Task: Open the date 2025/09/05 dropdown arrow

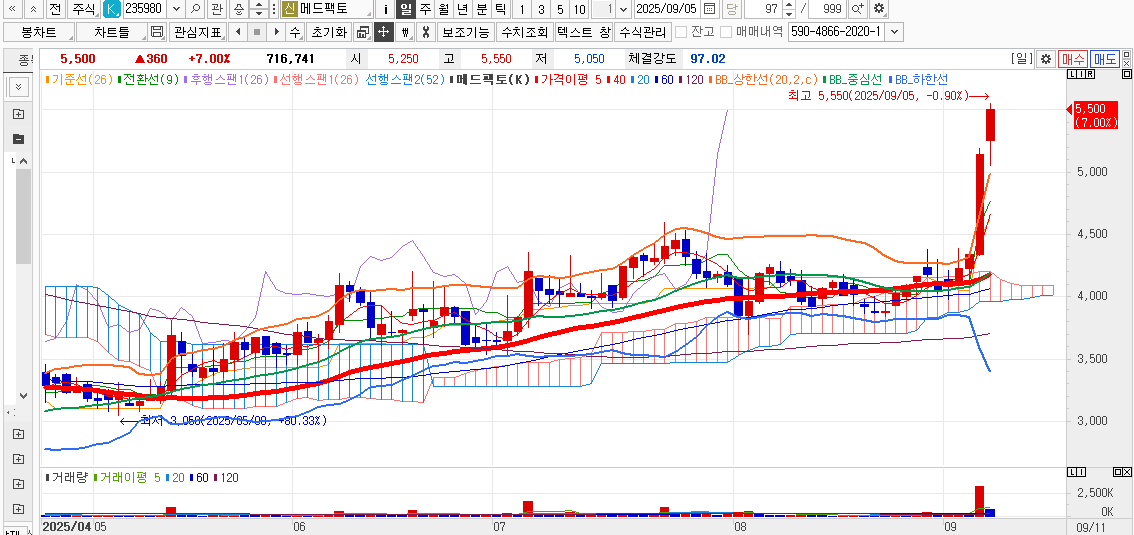Action: (x=709, y=9)
